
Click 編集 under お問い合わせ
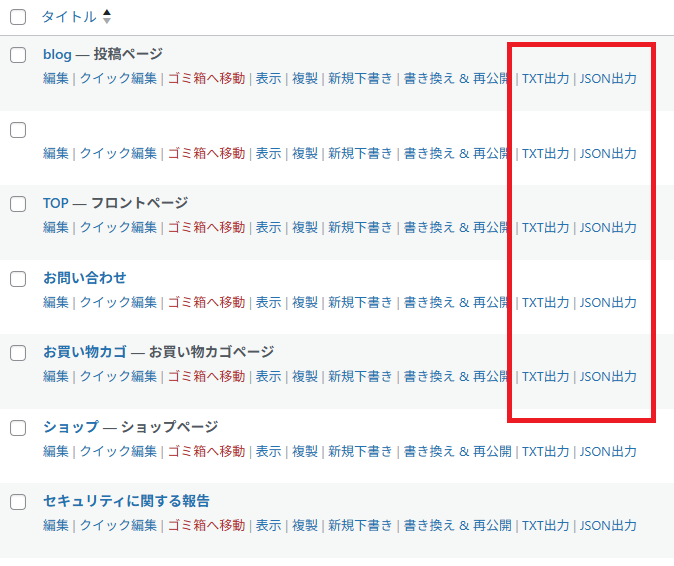coord(56,302)
